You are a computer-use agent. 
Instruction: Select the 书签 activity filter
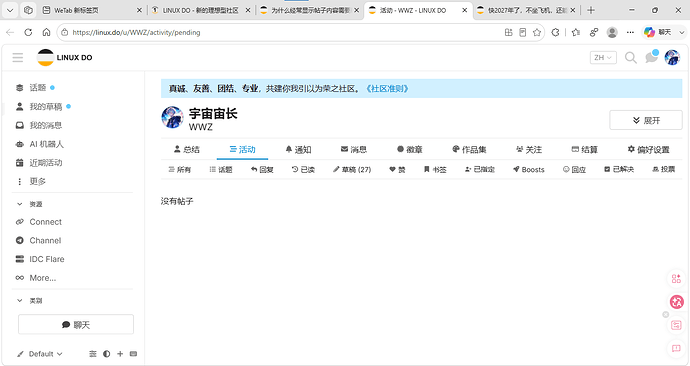(435, 169)
